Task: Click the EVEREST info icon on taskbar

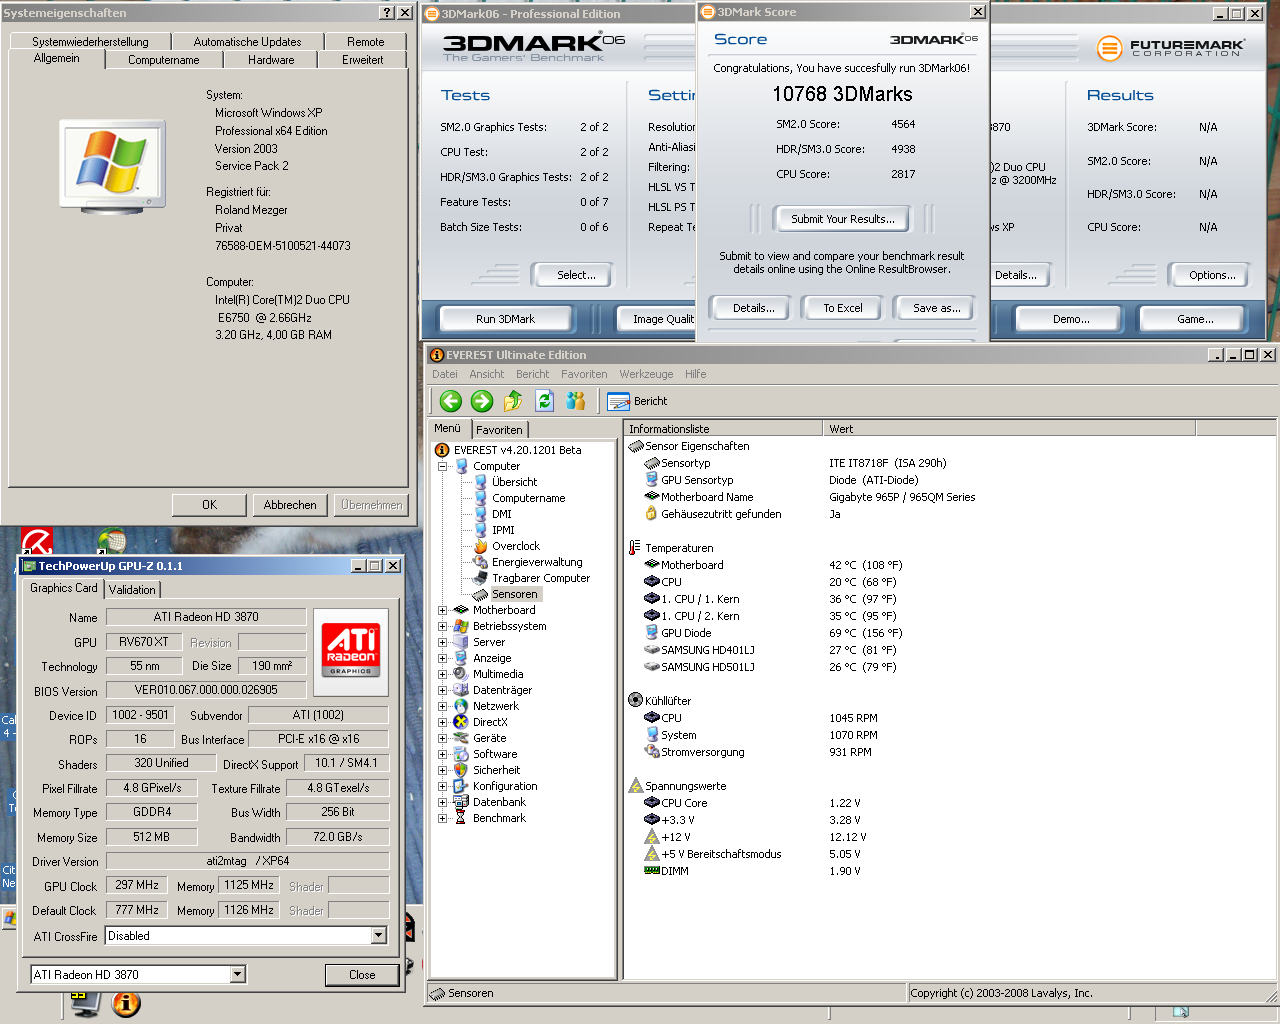Action: coord(126,1003)
